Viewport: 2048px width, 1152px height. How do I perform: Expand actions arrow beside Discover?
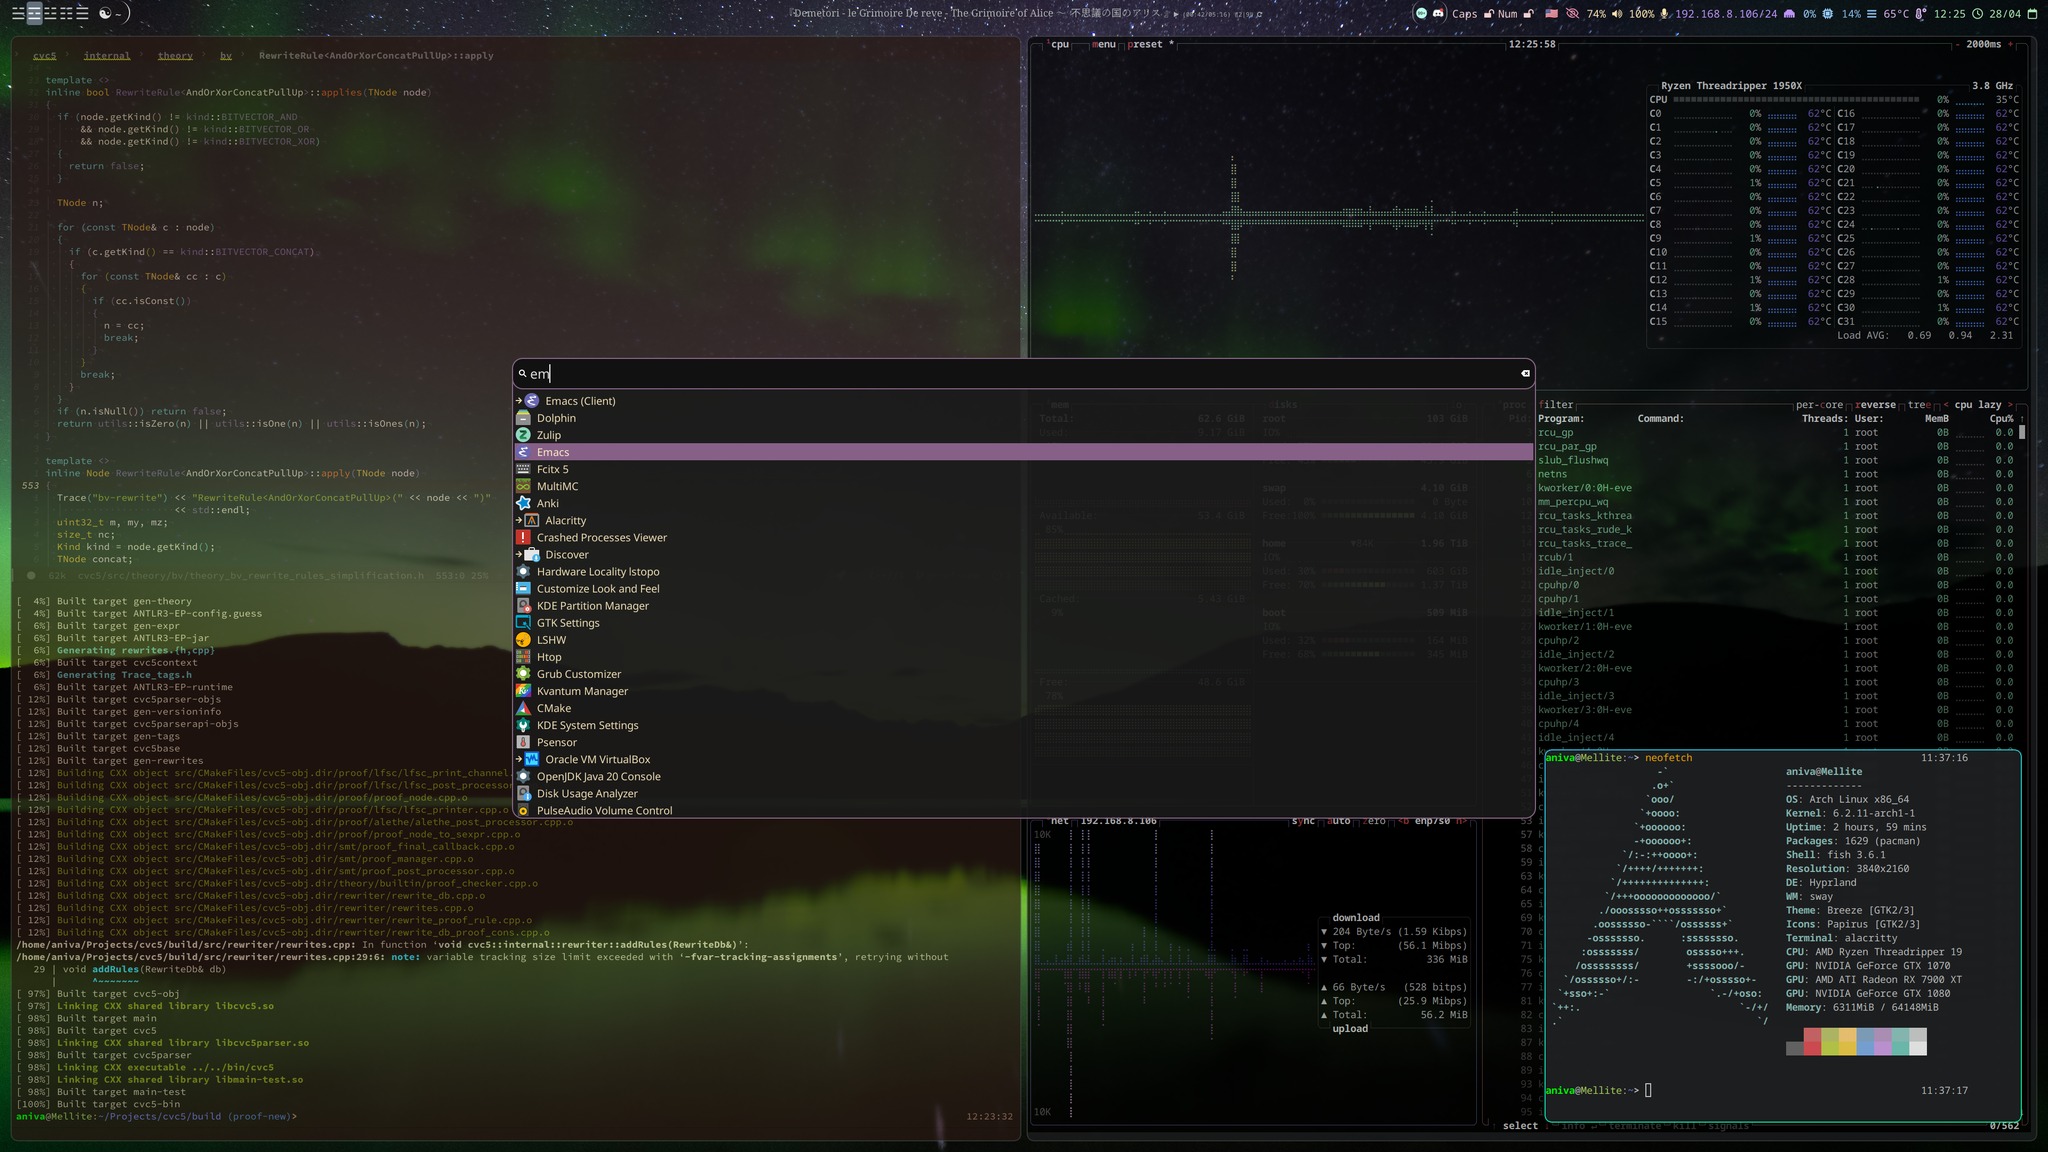tap(519, 554)
